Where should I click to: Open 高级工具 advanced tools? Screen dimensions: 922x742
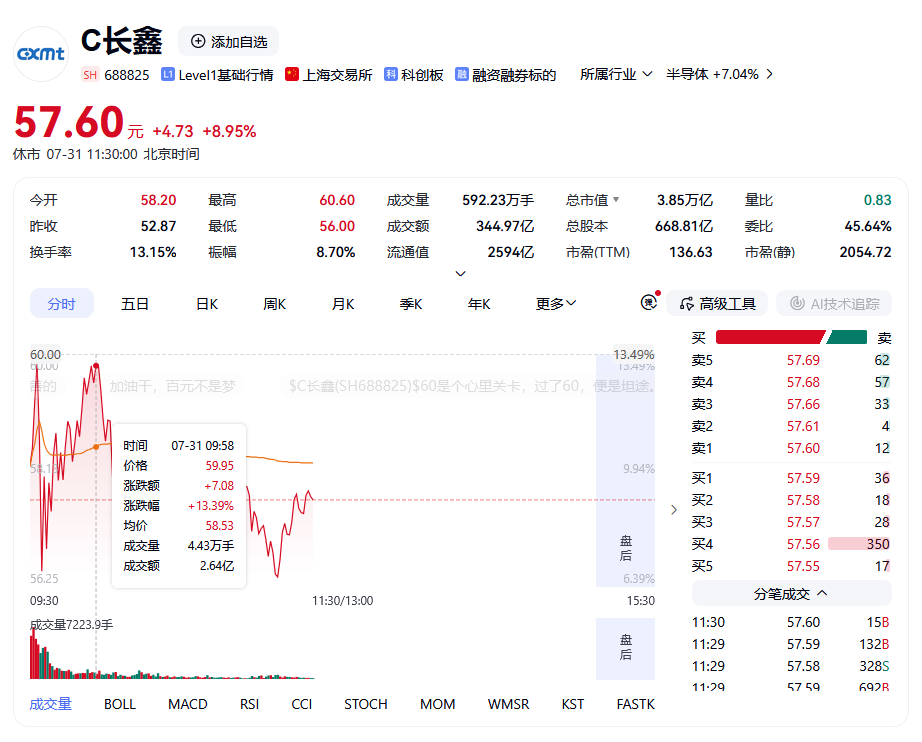coord(717,303)
